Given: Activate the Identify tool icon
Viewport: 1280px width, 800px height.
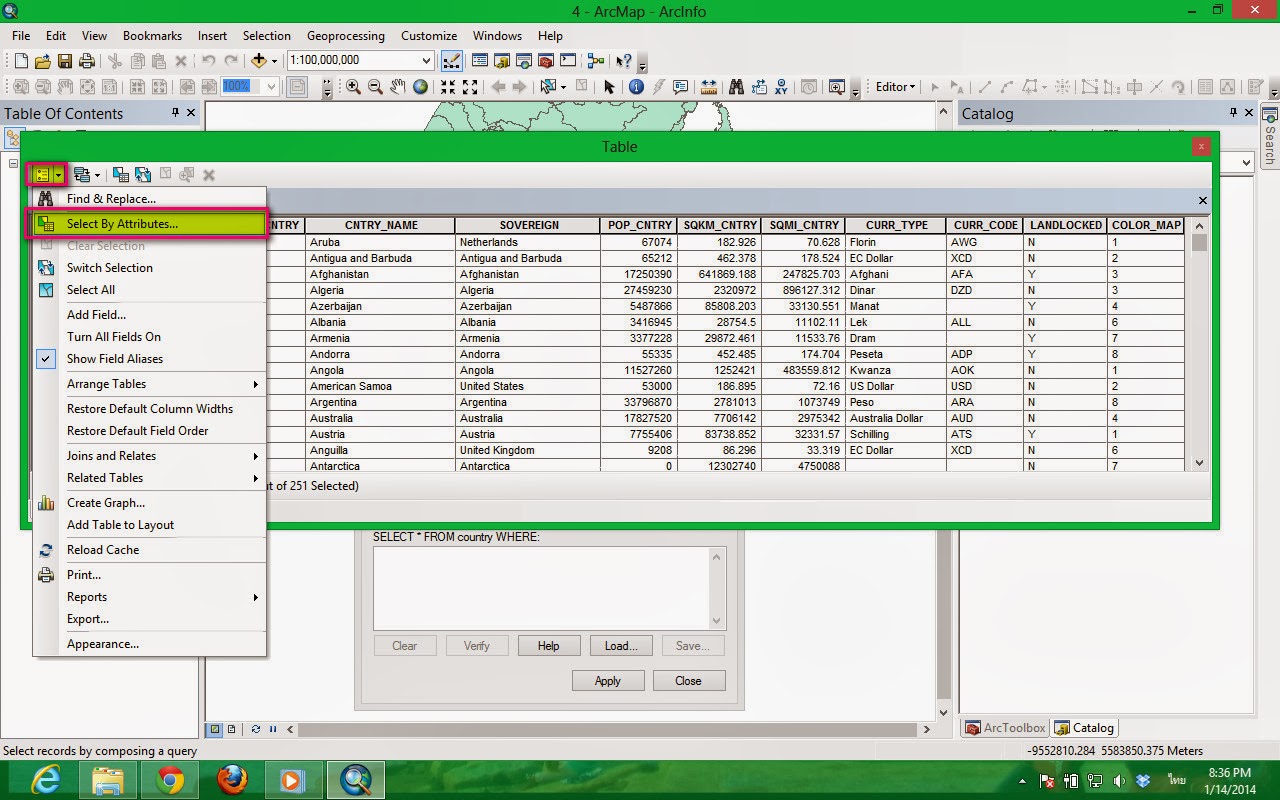Looking at the screenshot, I should pyautogui.click(x=636, y=87).
